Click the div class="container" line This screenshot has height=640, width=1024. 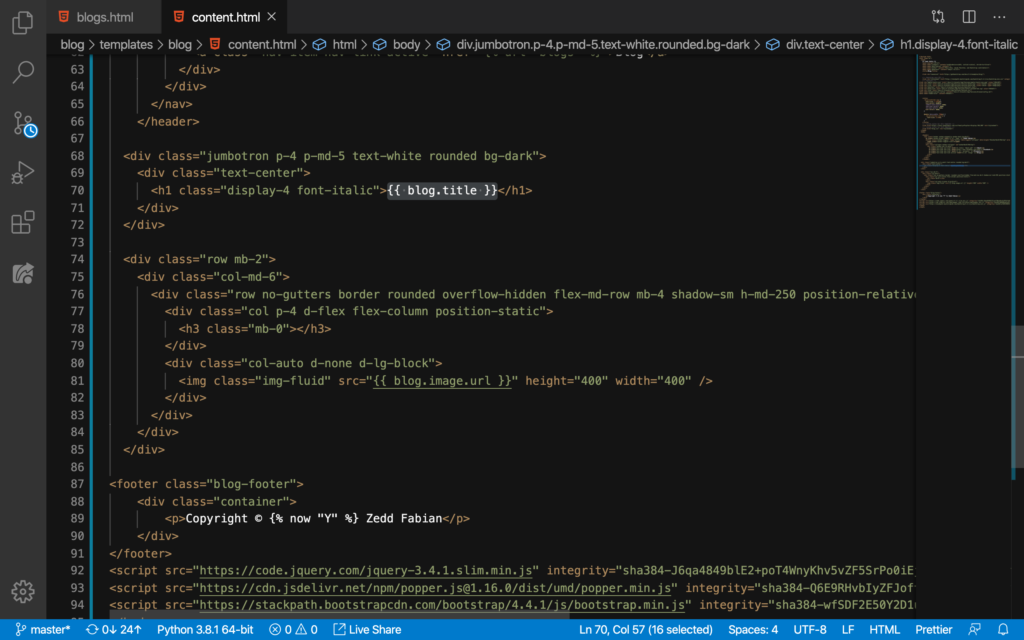point(217,502)
